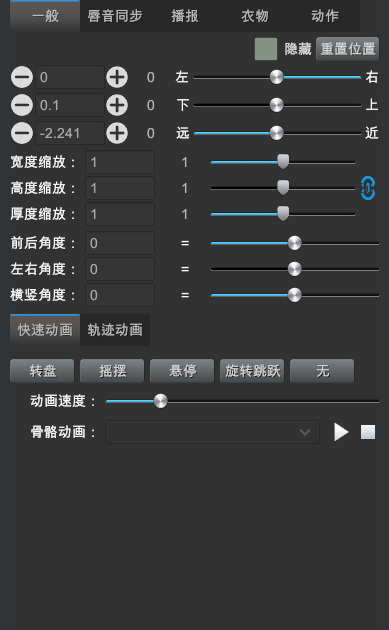
Task: Open the 骨骼动画 dropdown list
Action: pyautogui.click(x=212, y=432)
